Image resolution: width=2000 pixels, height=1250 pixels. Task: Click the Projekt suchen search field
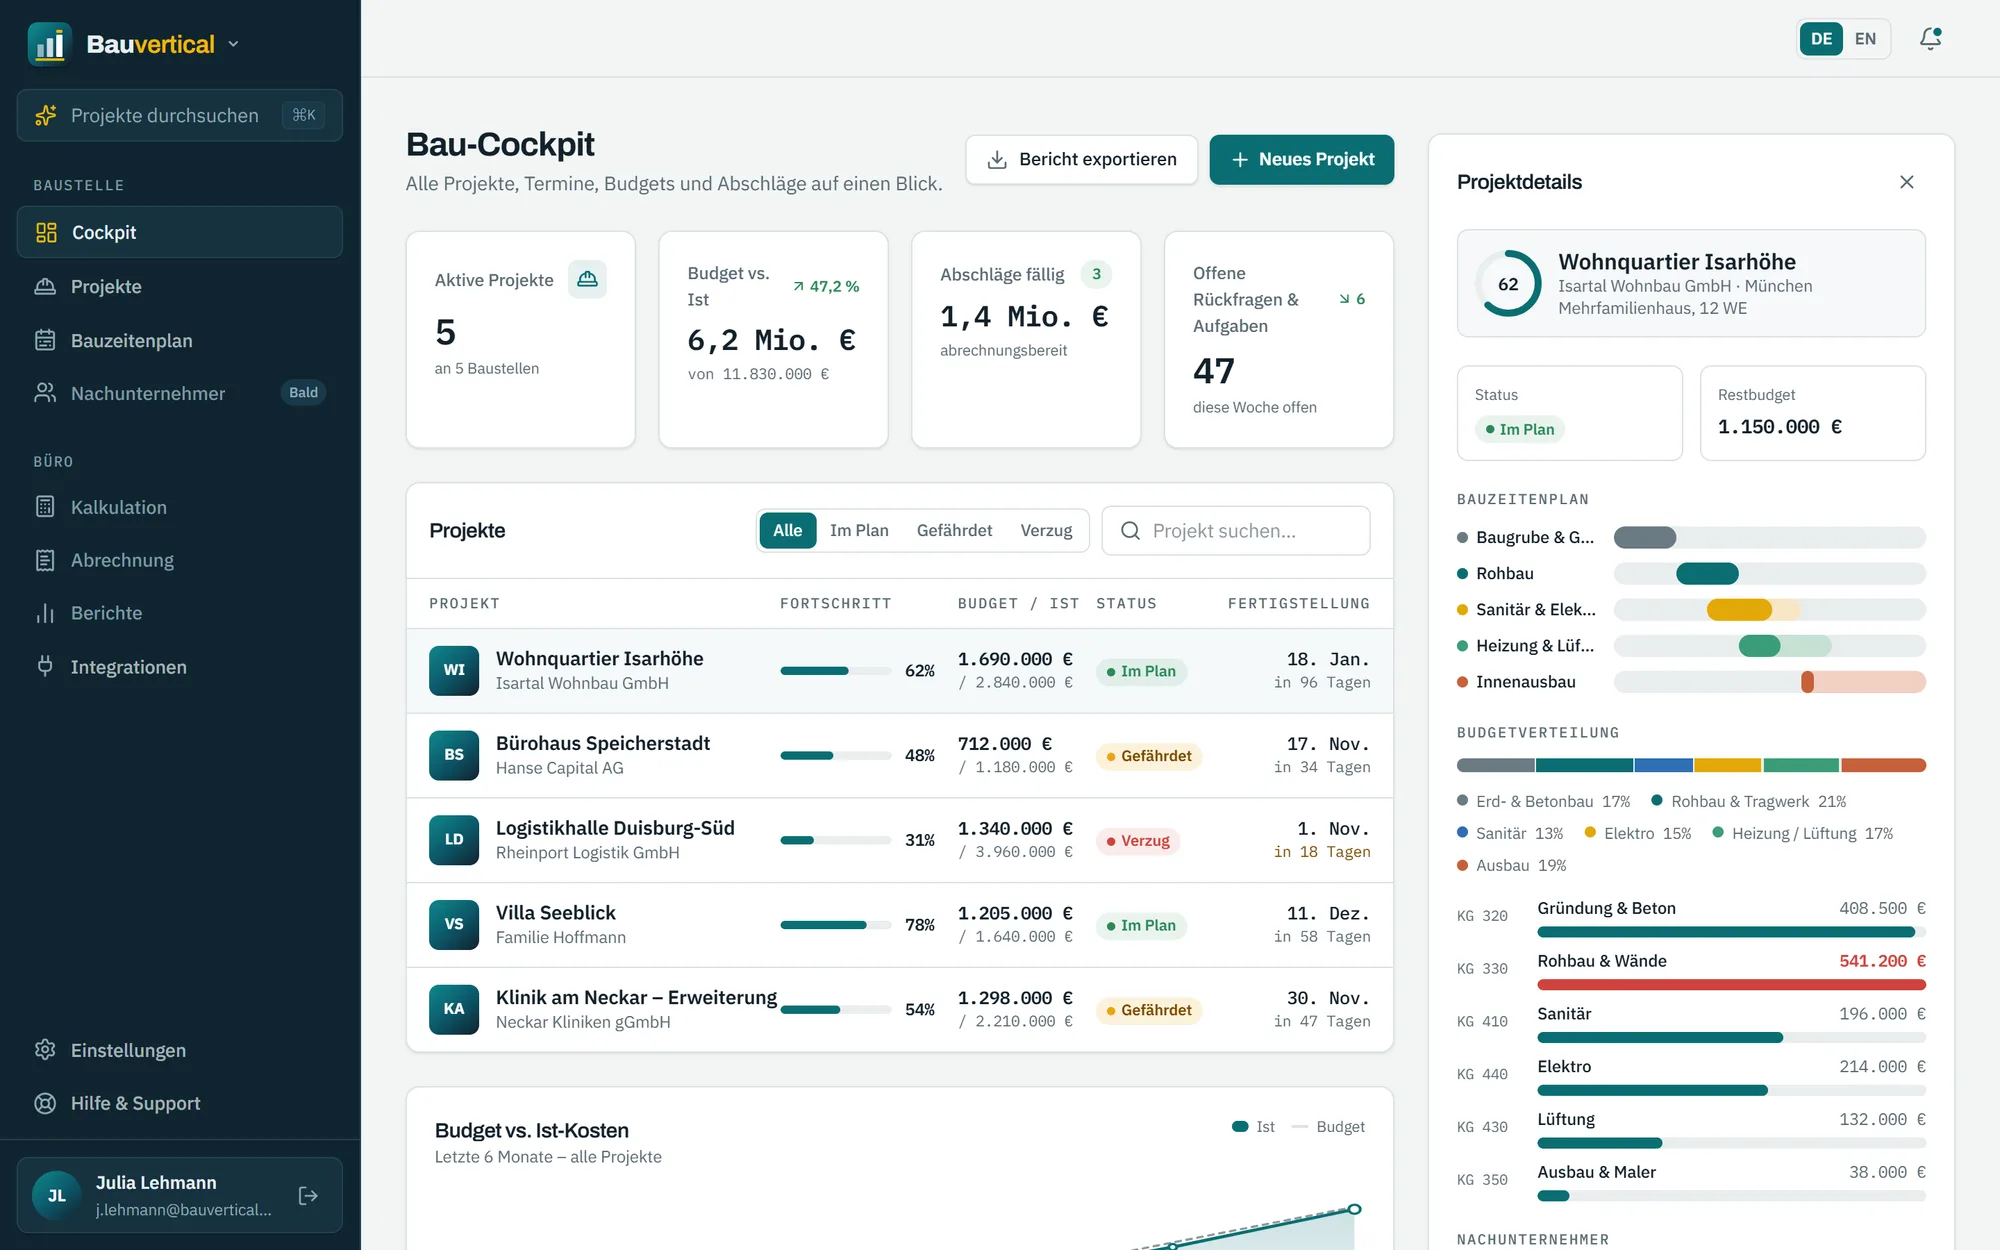(x=1236, y=531)
